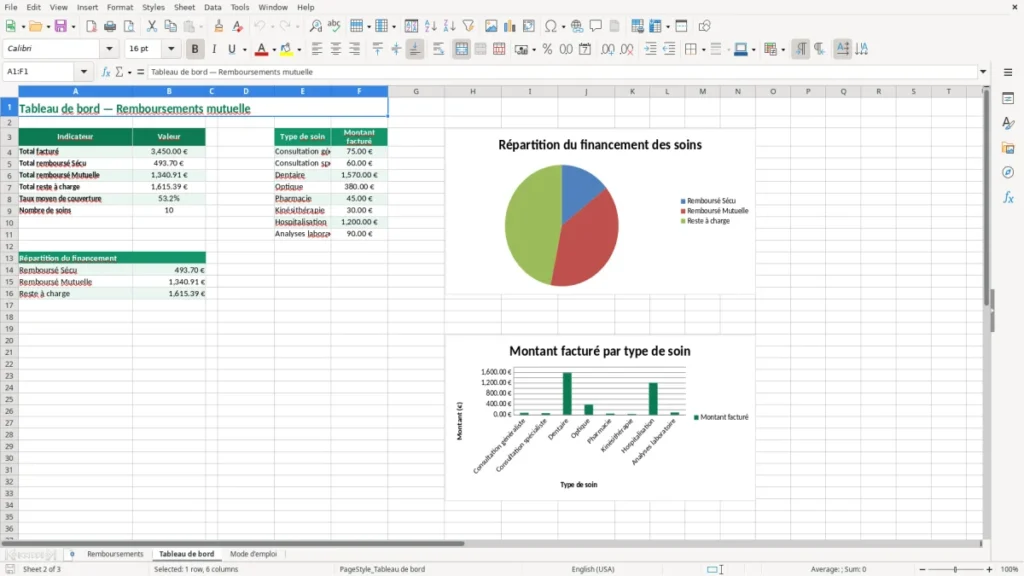This screenshot has height=576, width=1024.
Task: Increase indent
Action: (x=650, y=49)
